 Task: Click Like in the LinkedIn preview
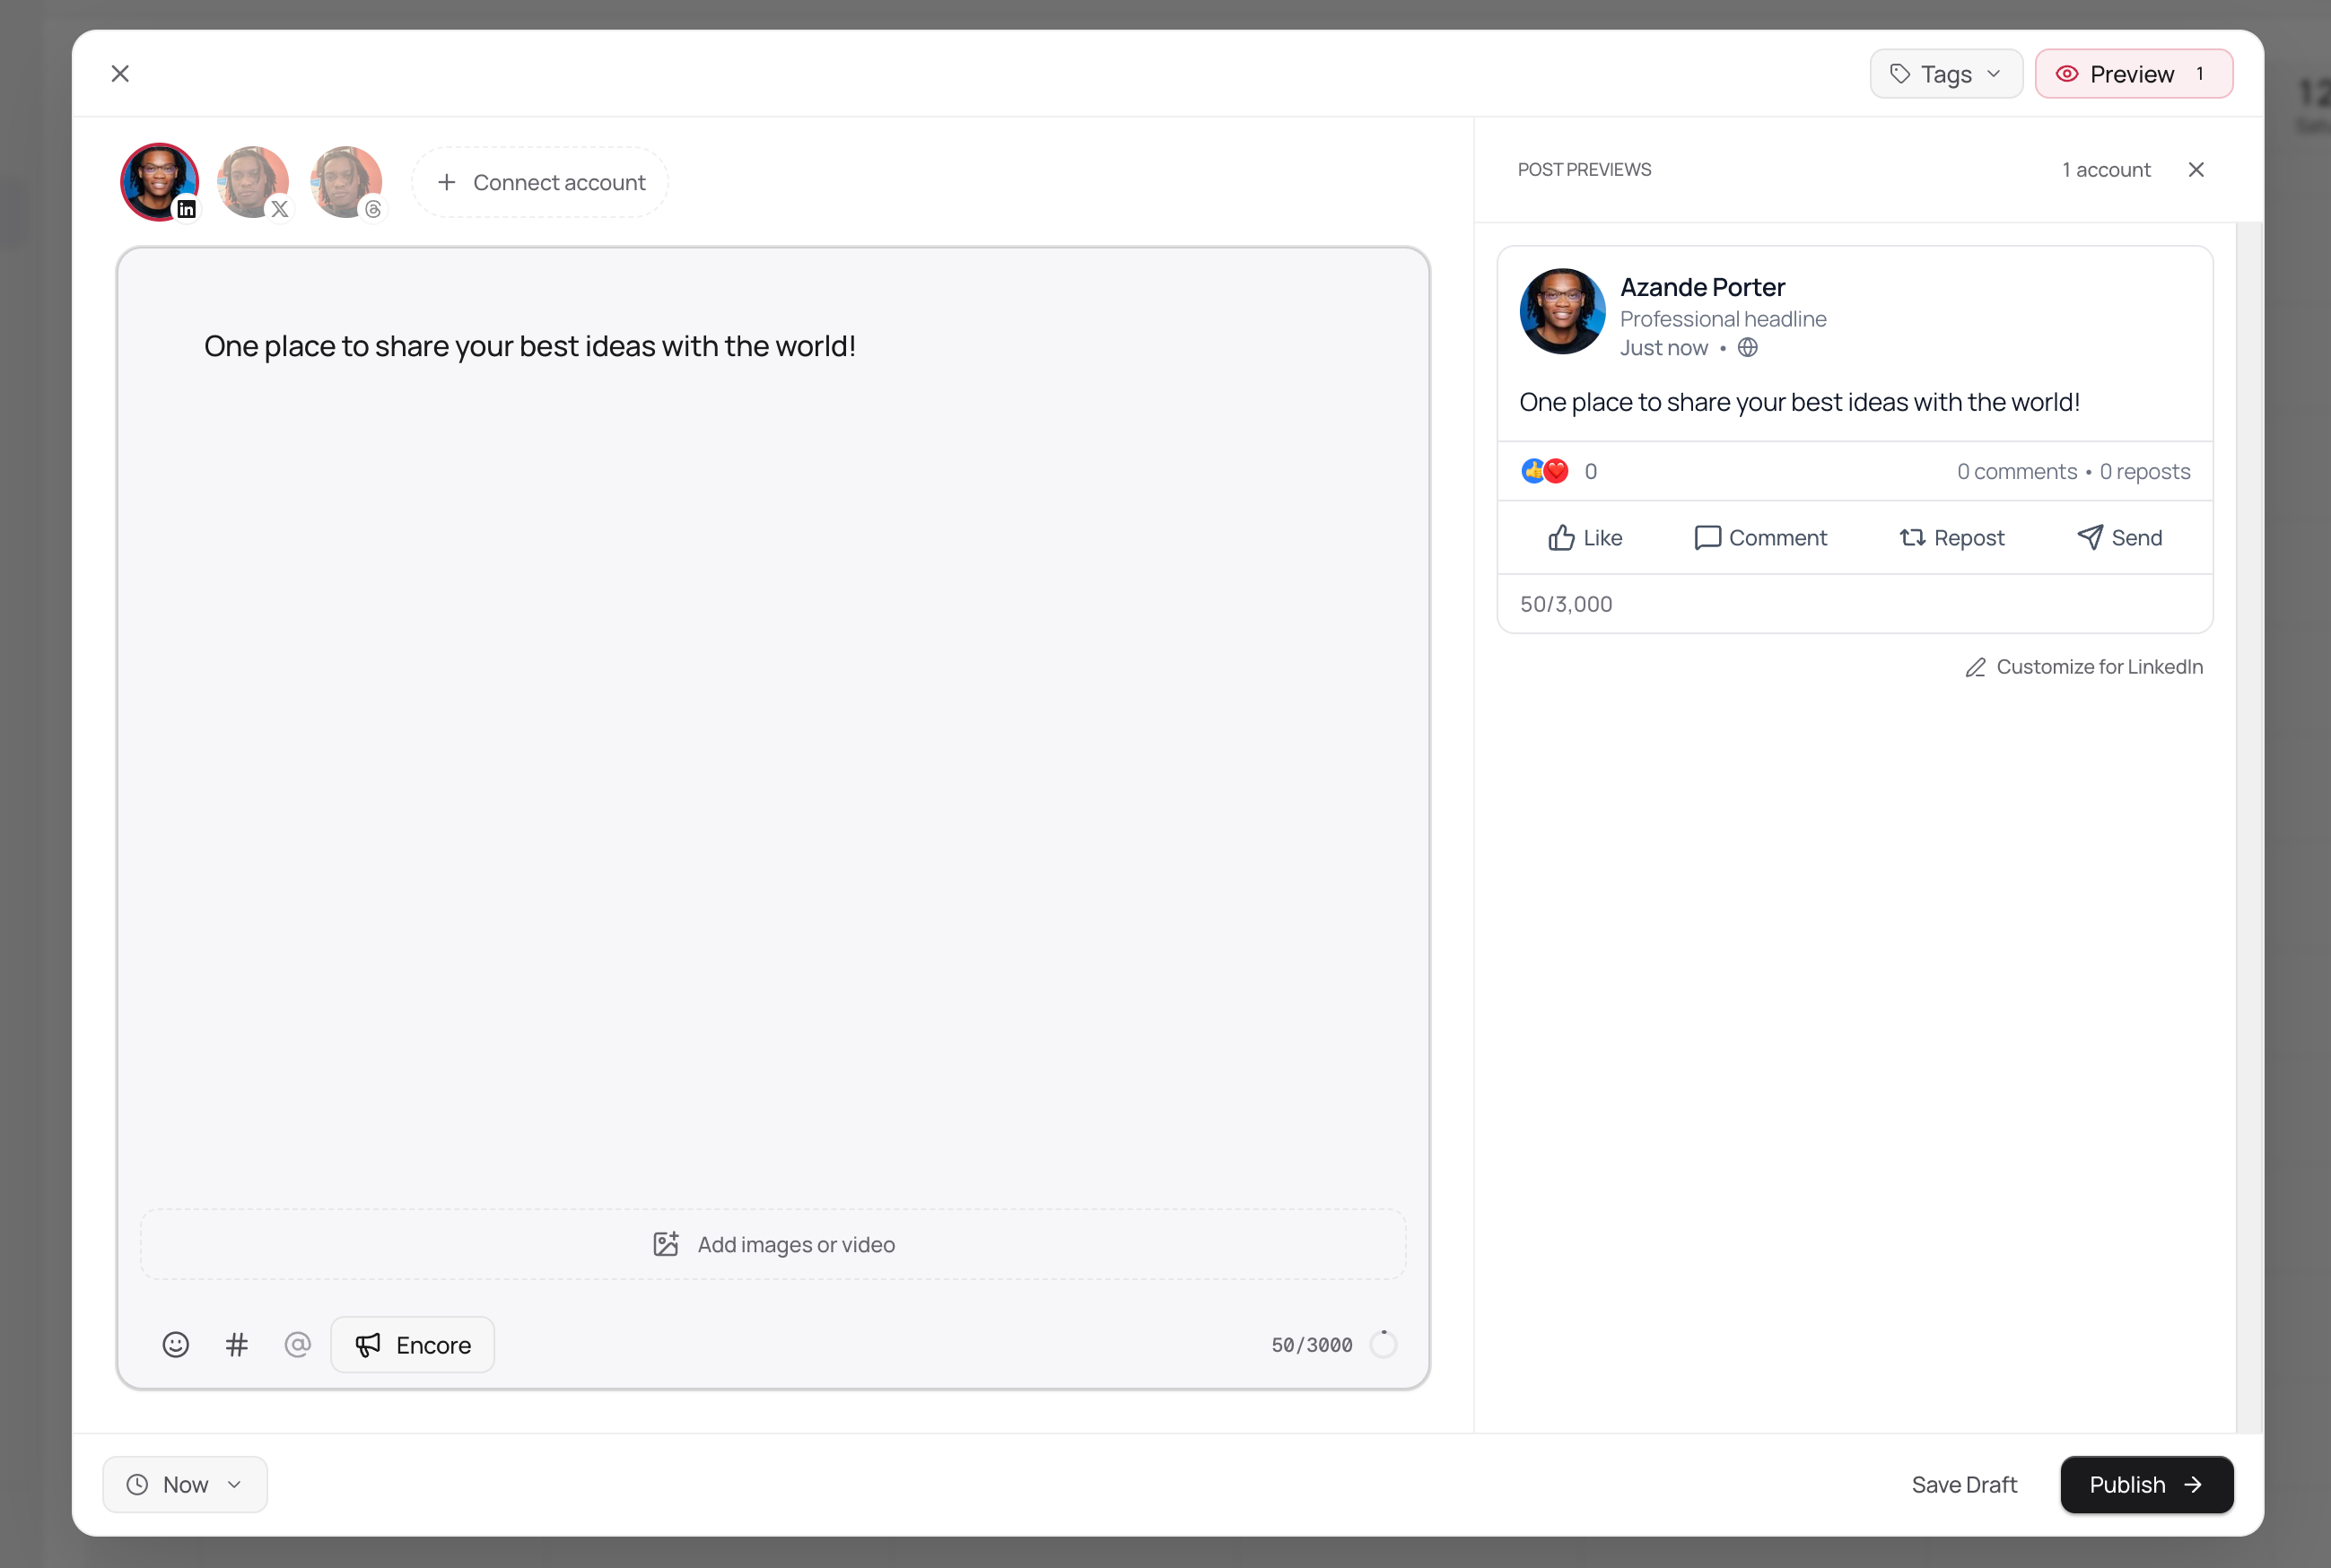point(1585,538)
